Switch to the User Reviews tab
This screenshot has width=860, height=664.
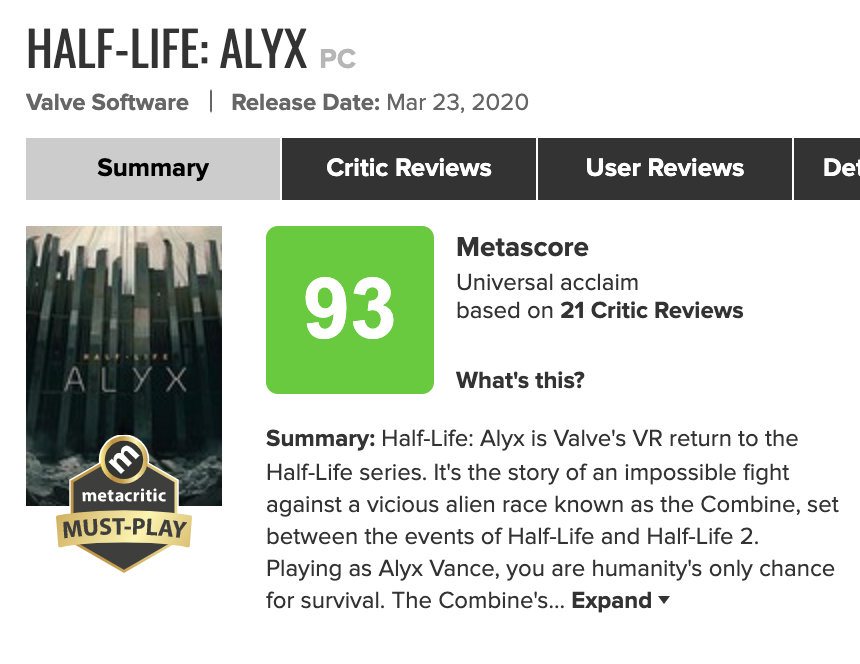tap(665, 168)
